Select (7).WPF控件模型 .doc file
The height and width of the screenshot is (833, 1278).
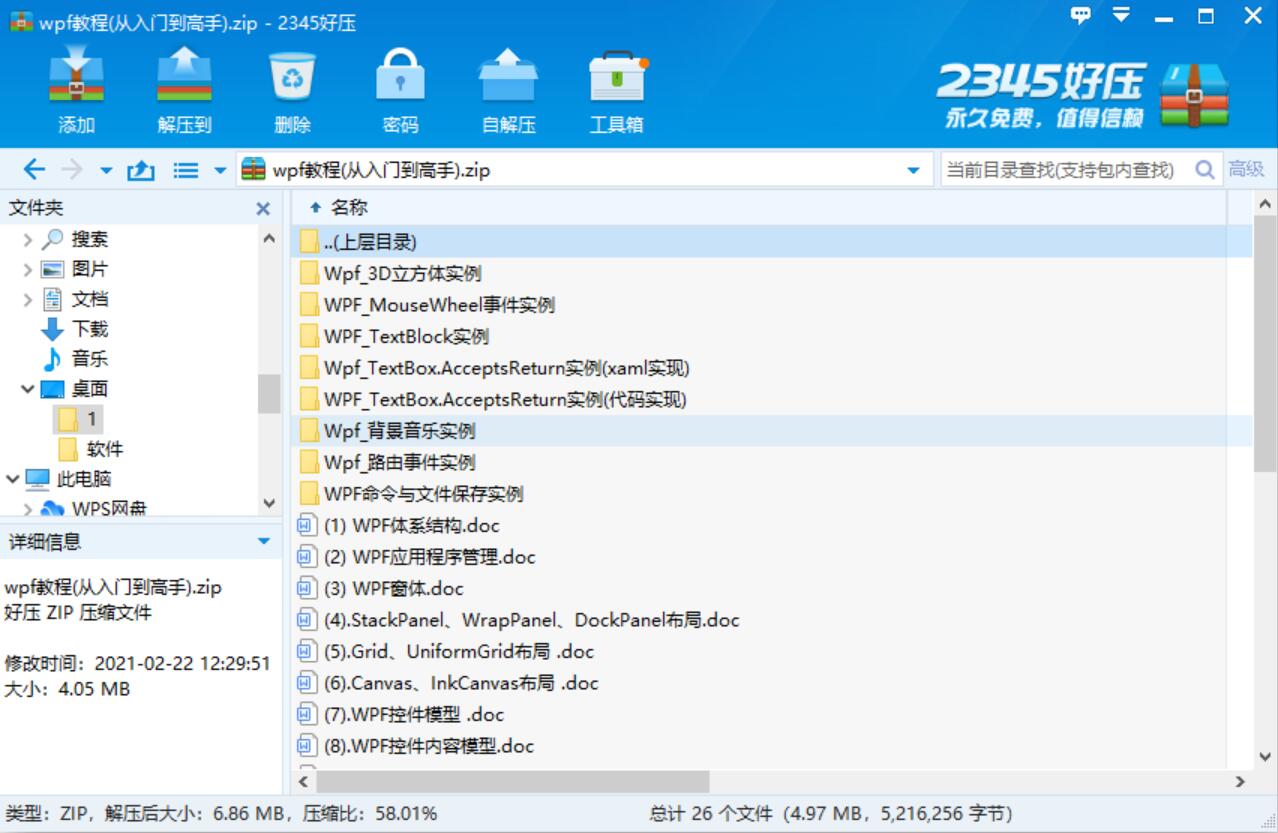click(772, 714)
